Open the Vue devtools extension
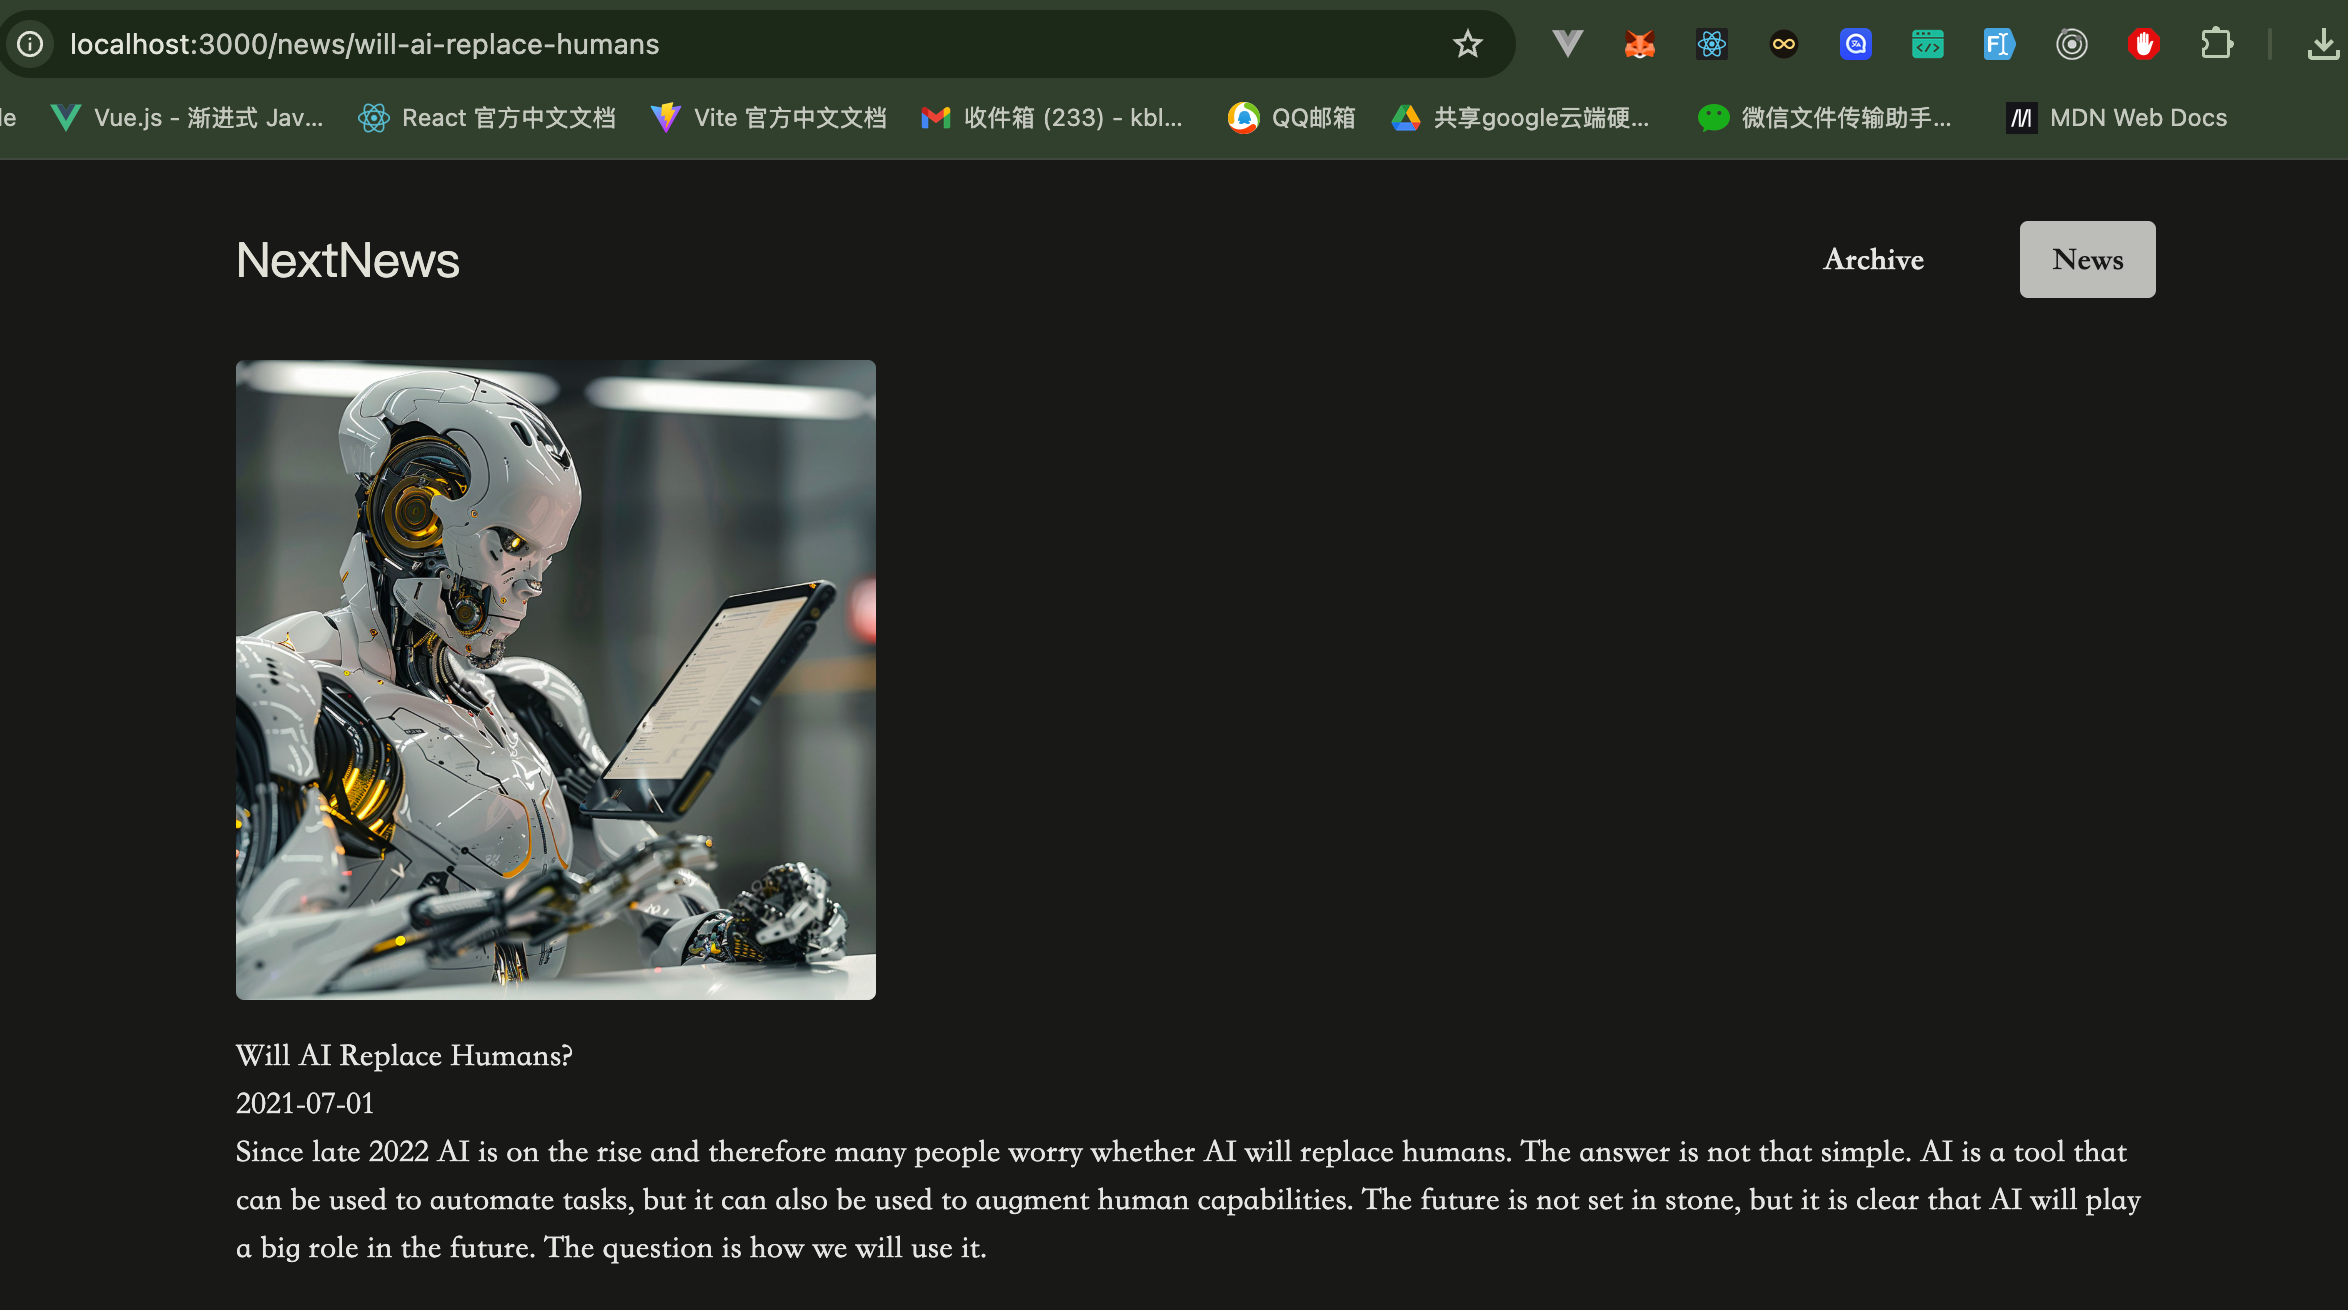Image resolution: width=2348 pixels, height=1310 pixels. click(x=1567, y=44)
